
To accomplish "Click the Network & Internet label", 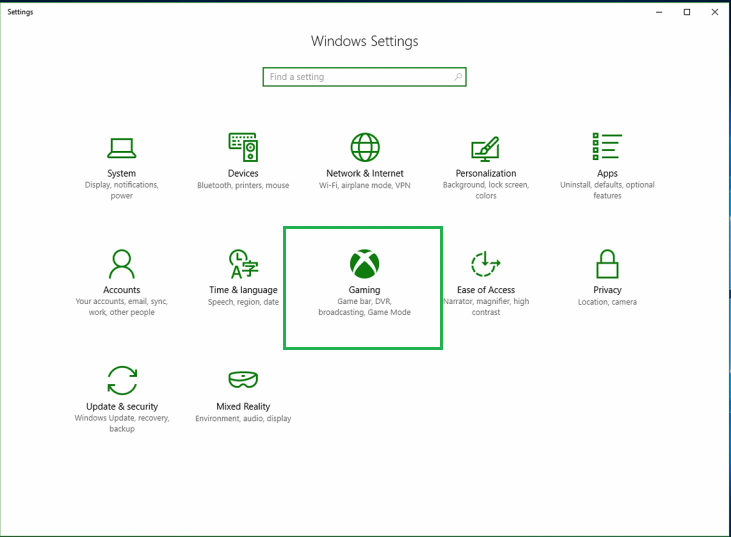I will pyautogui.click(x=365, y=173).
